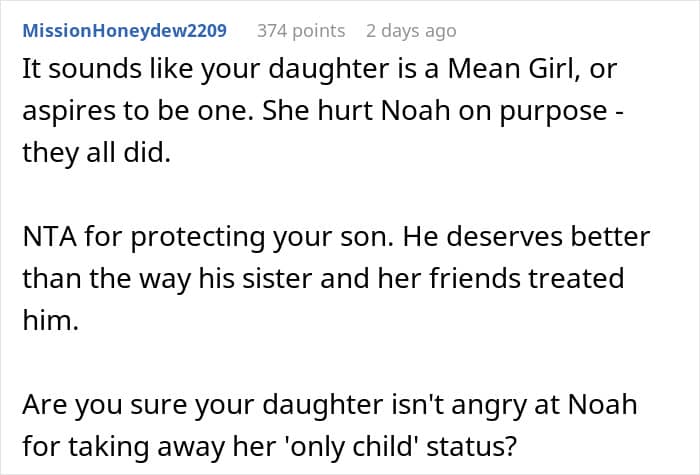Viewport: 700px width, 475px height.
Task: Click the single word 'him.' on its own line
Action: 50,321
